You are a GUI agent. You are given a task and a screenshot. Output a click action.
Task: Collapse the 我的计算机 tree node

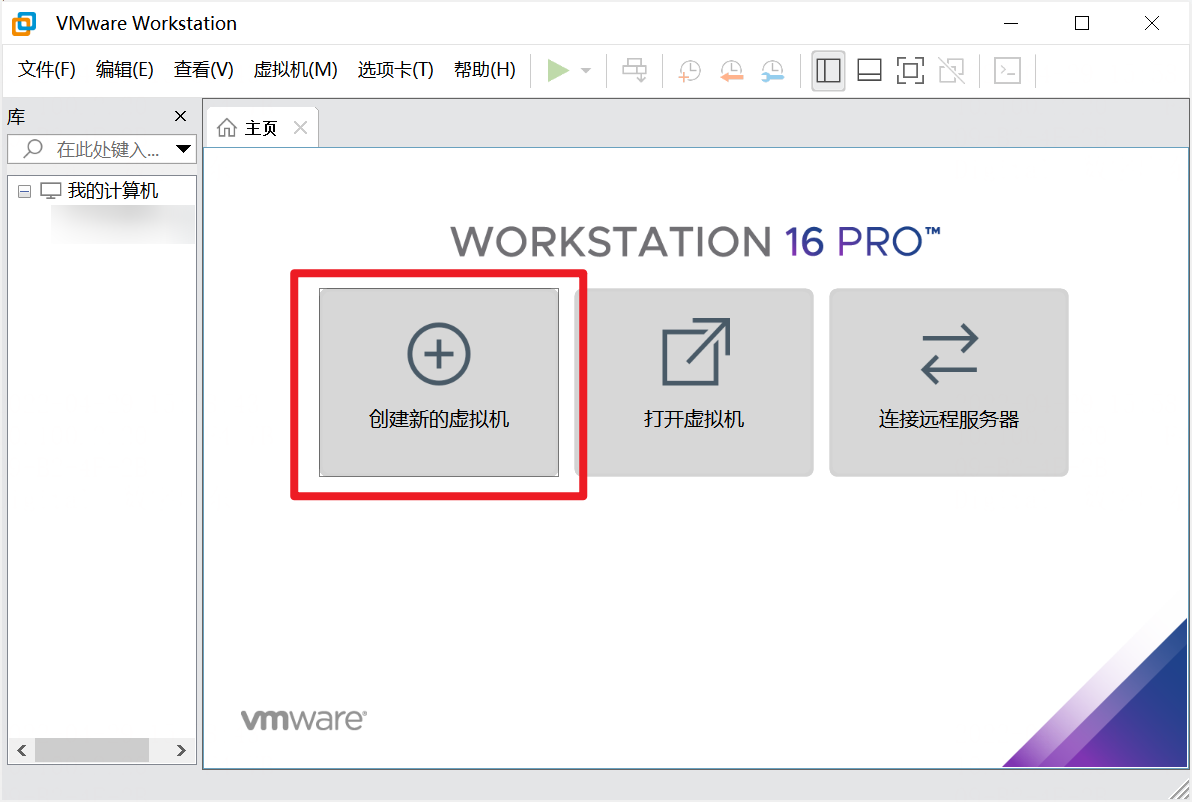click(24, 192)
